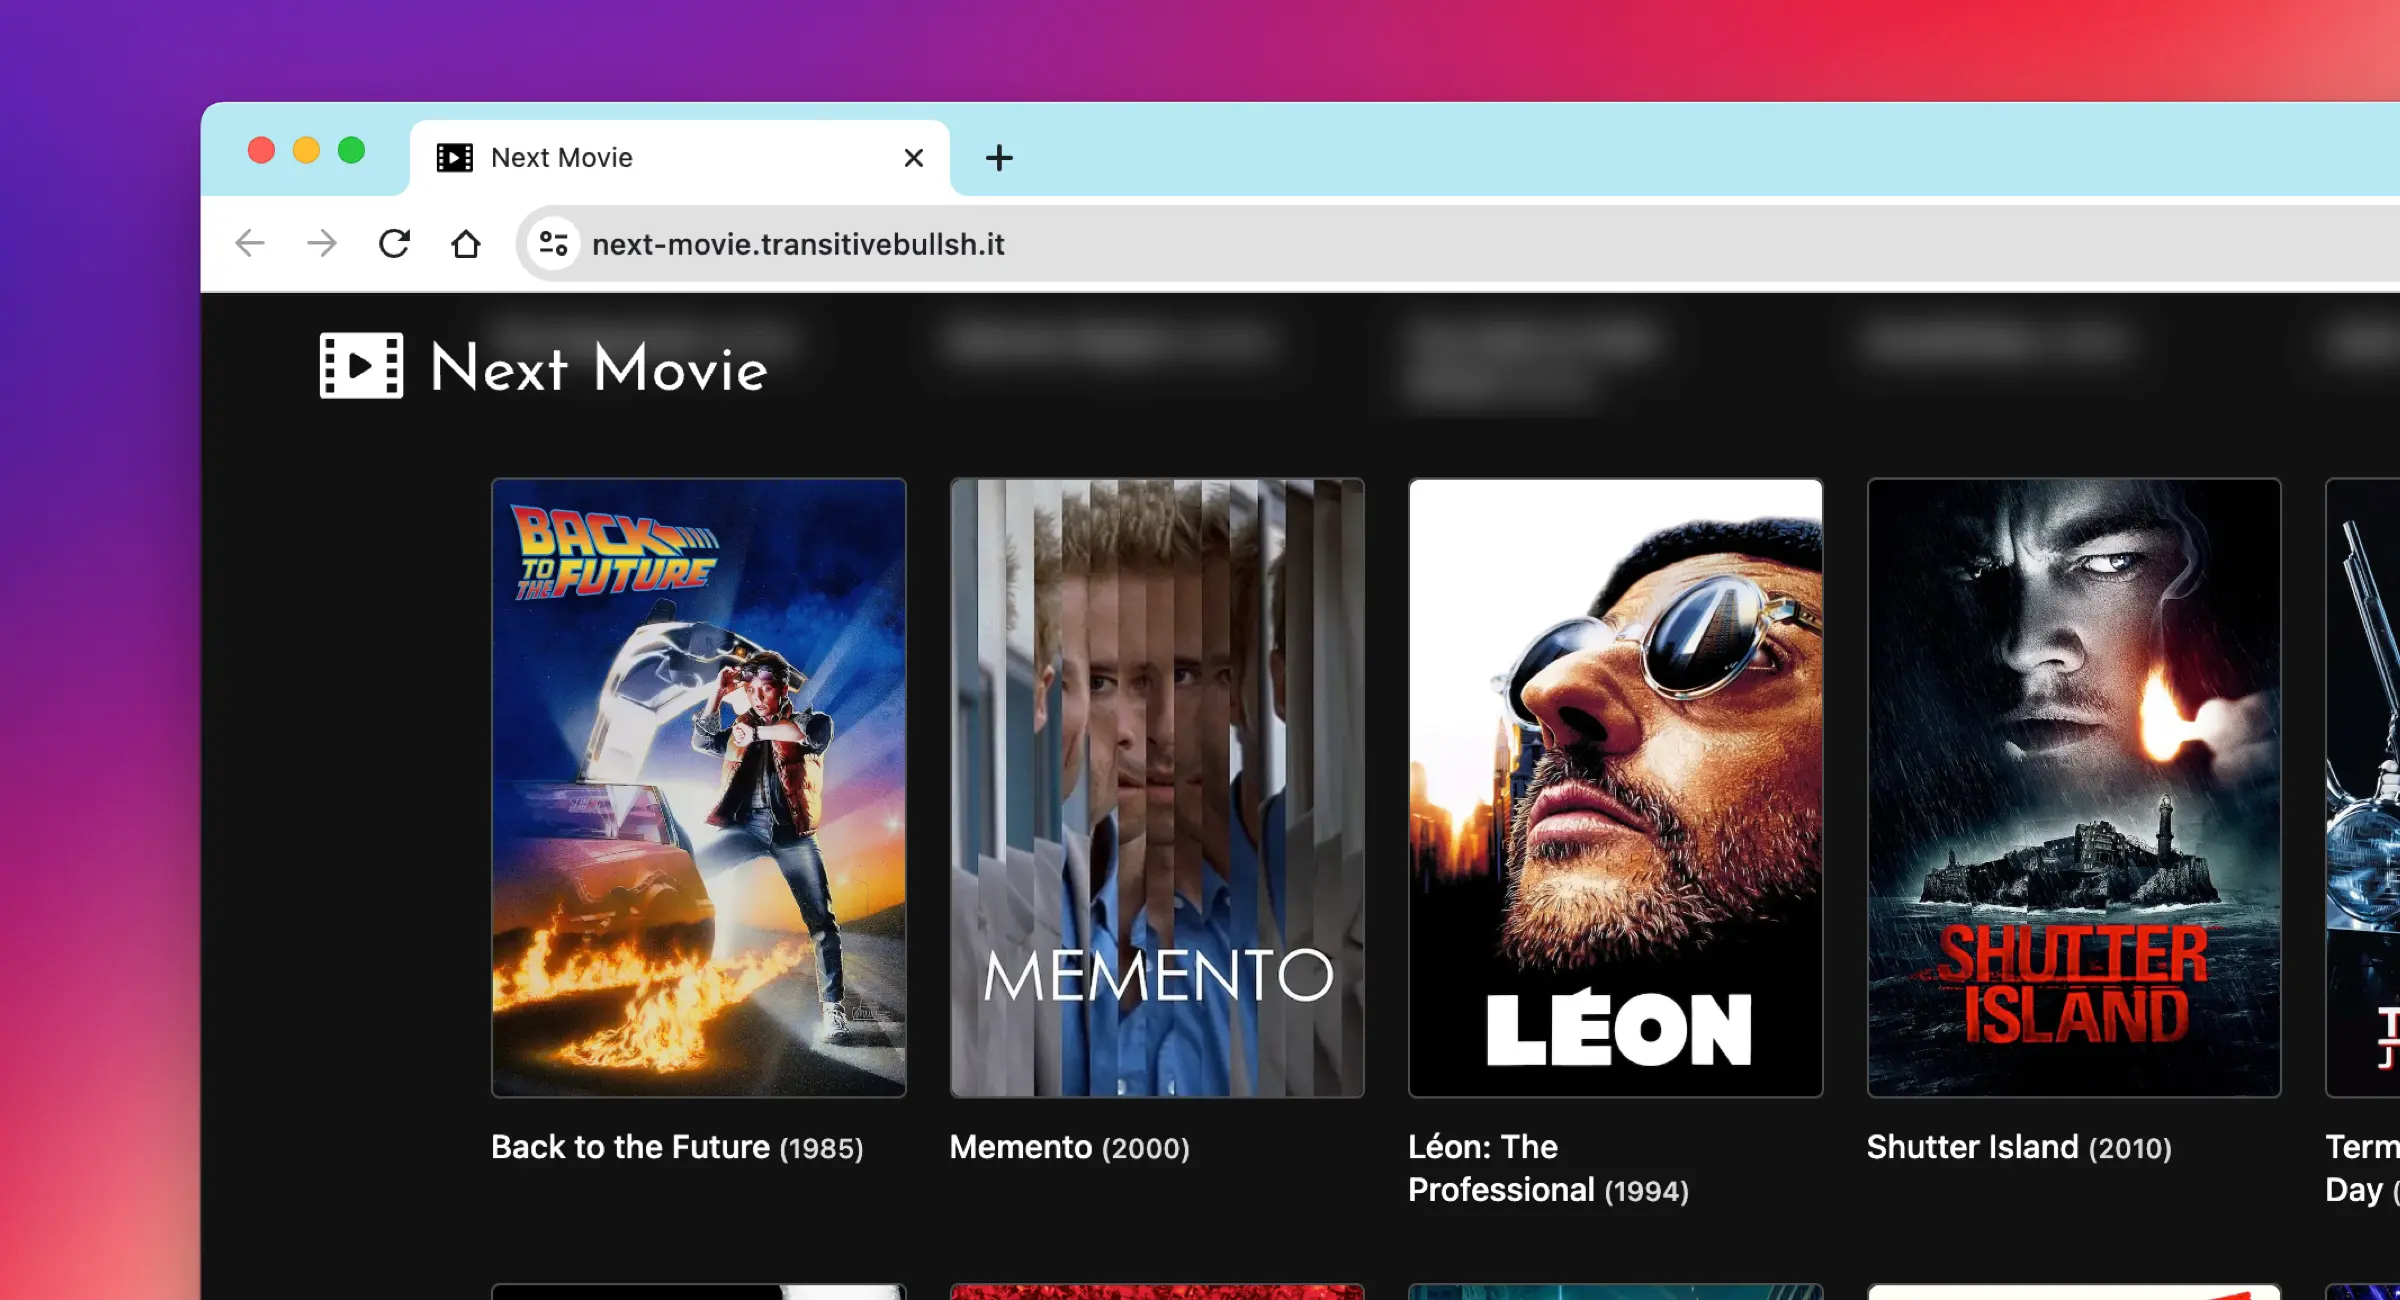The image size is (2400, 1300).
Task: Open the Shutter Island poster
Action: click(x=2074, y=788)
